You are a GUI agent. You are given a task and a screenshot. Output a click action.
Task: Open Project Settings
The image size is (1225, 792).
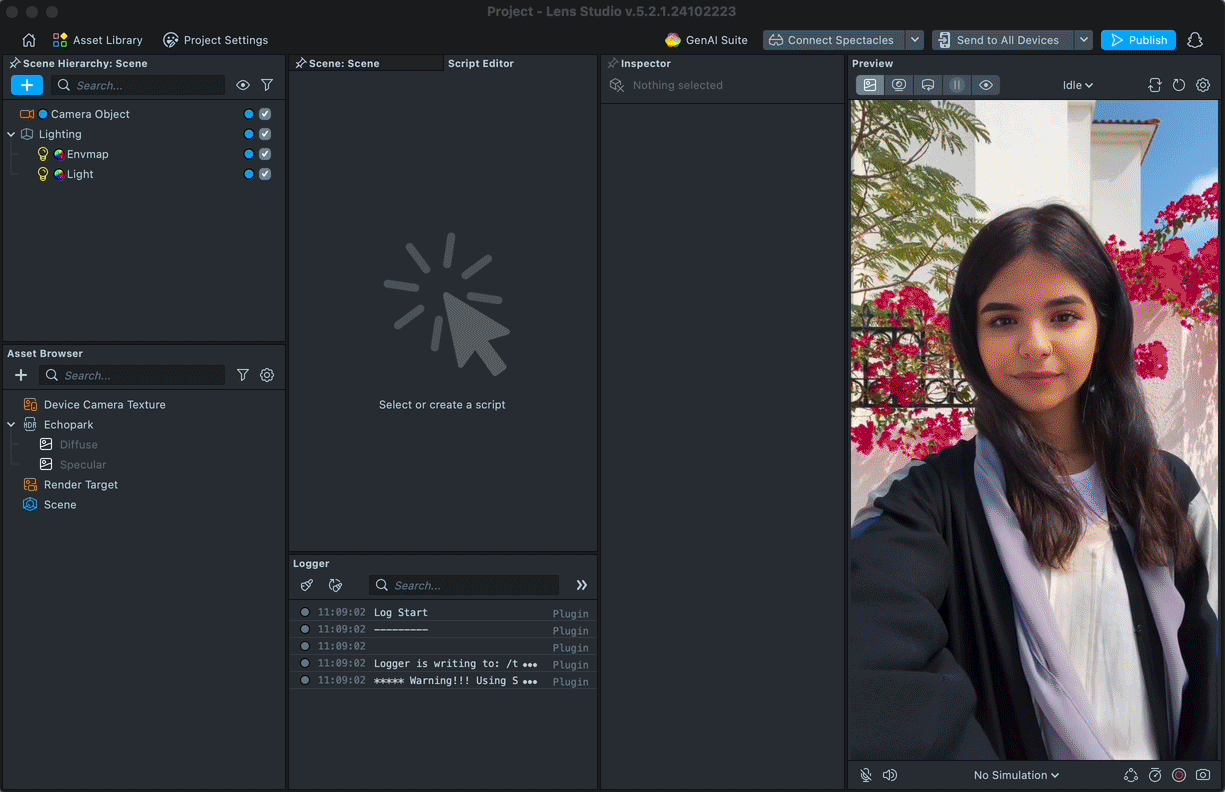215,40
